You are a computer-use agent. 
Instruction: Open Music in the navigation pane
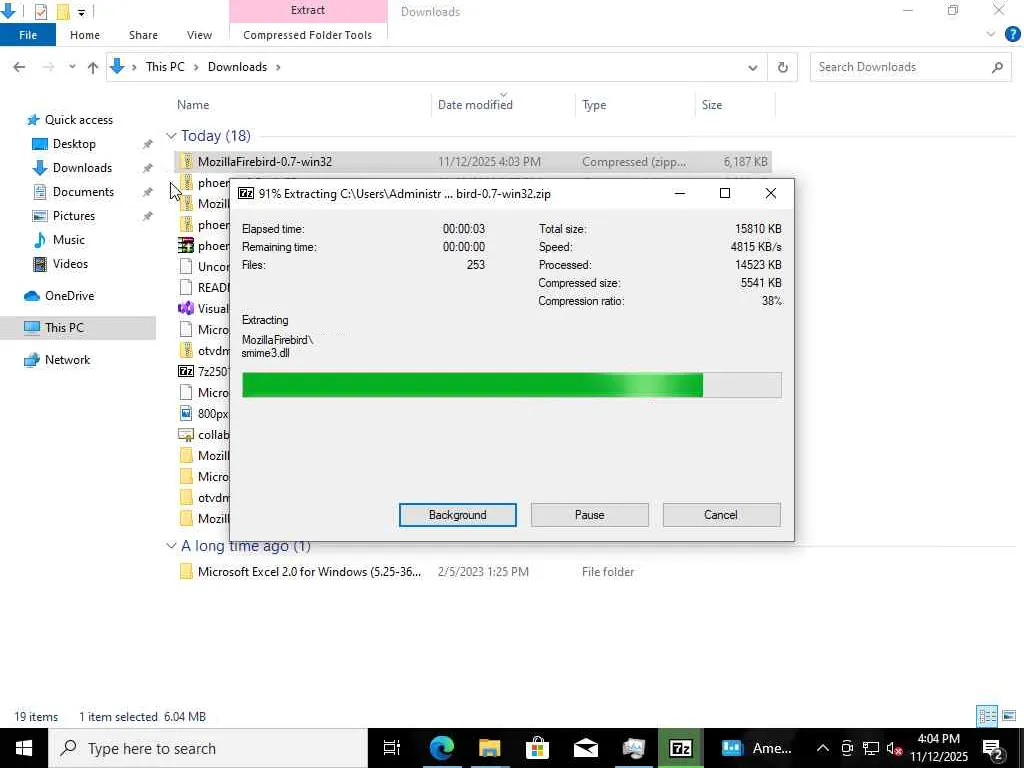[x=69, y=240]
